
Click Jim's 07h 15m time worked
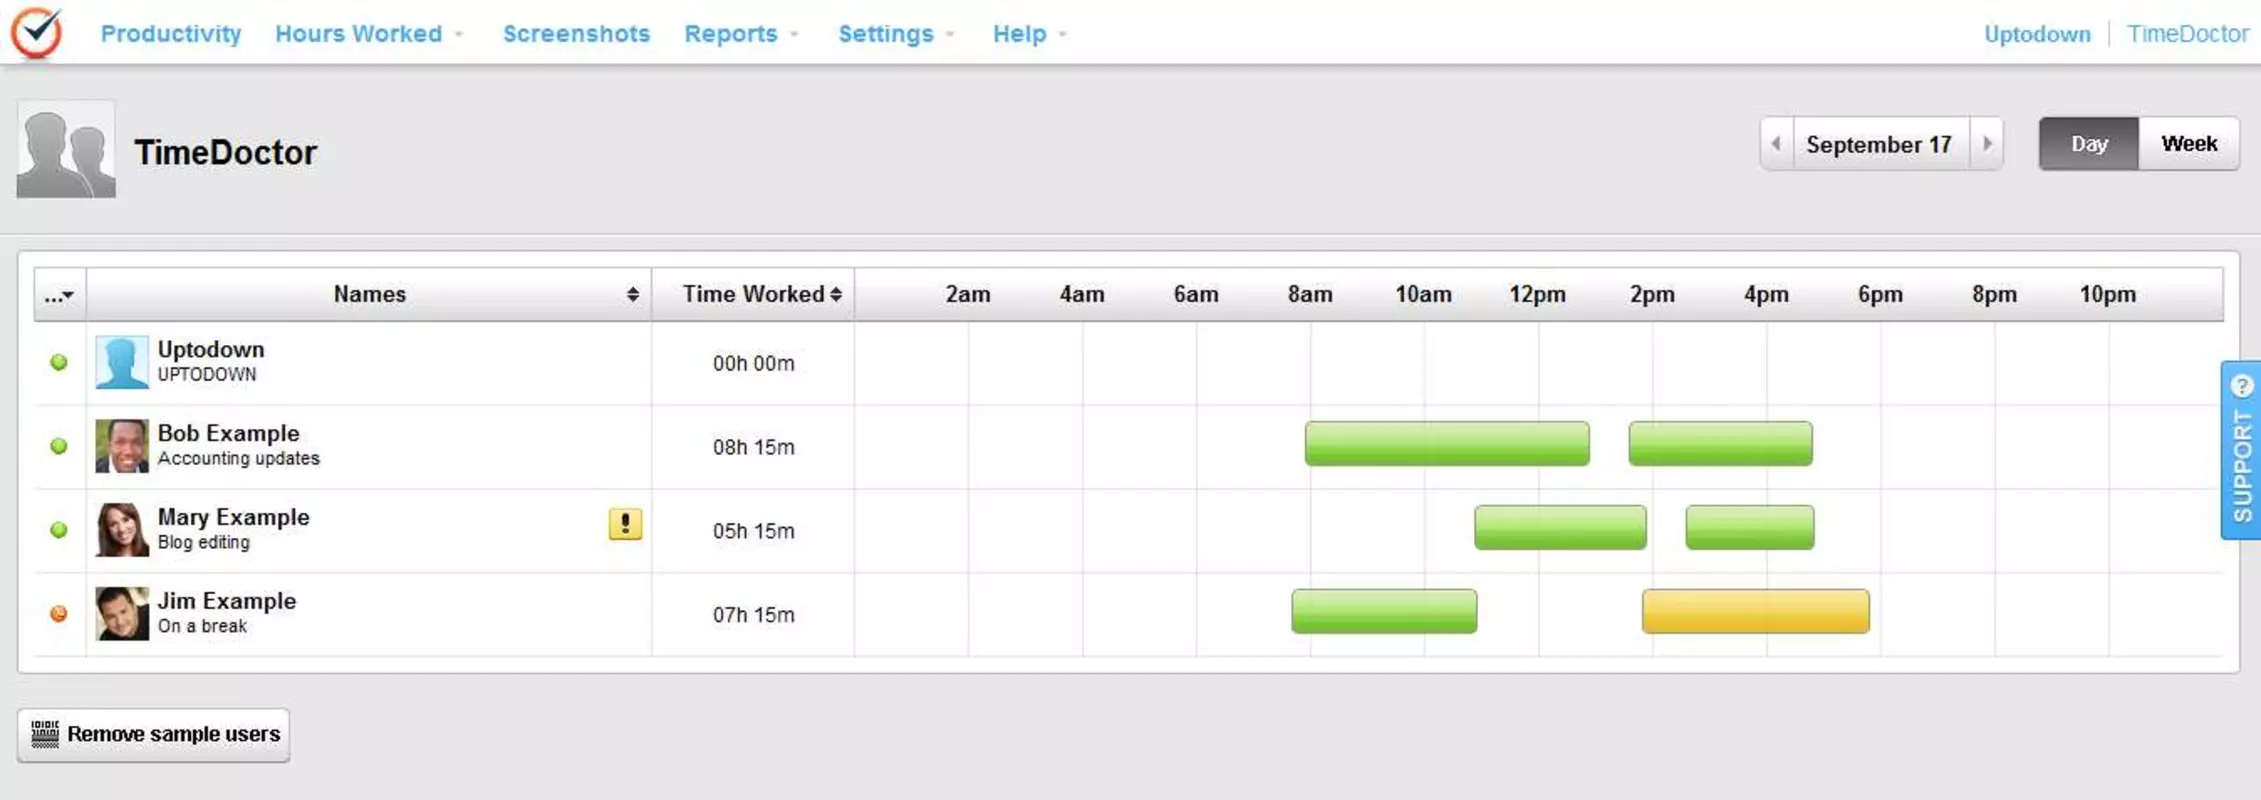pos(754,615)
